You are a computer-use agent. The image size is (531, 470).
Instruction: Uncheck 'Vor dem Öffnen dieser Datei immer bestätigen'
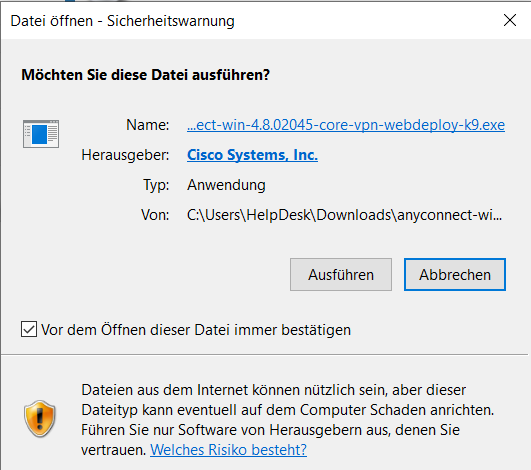pyautogui.click(x=29, y=329)
